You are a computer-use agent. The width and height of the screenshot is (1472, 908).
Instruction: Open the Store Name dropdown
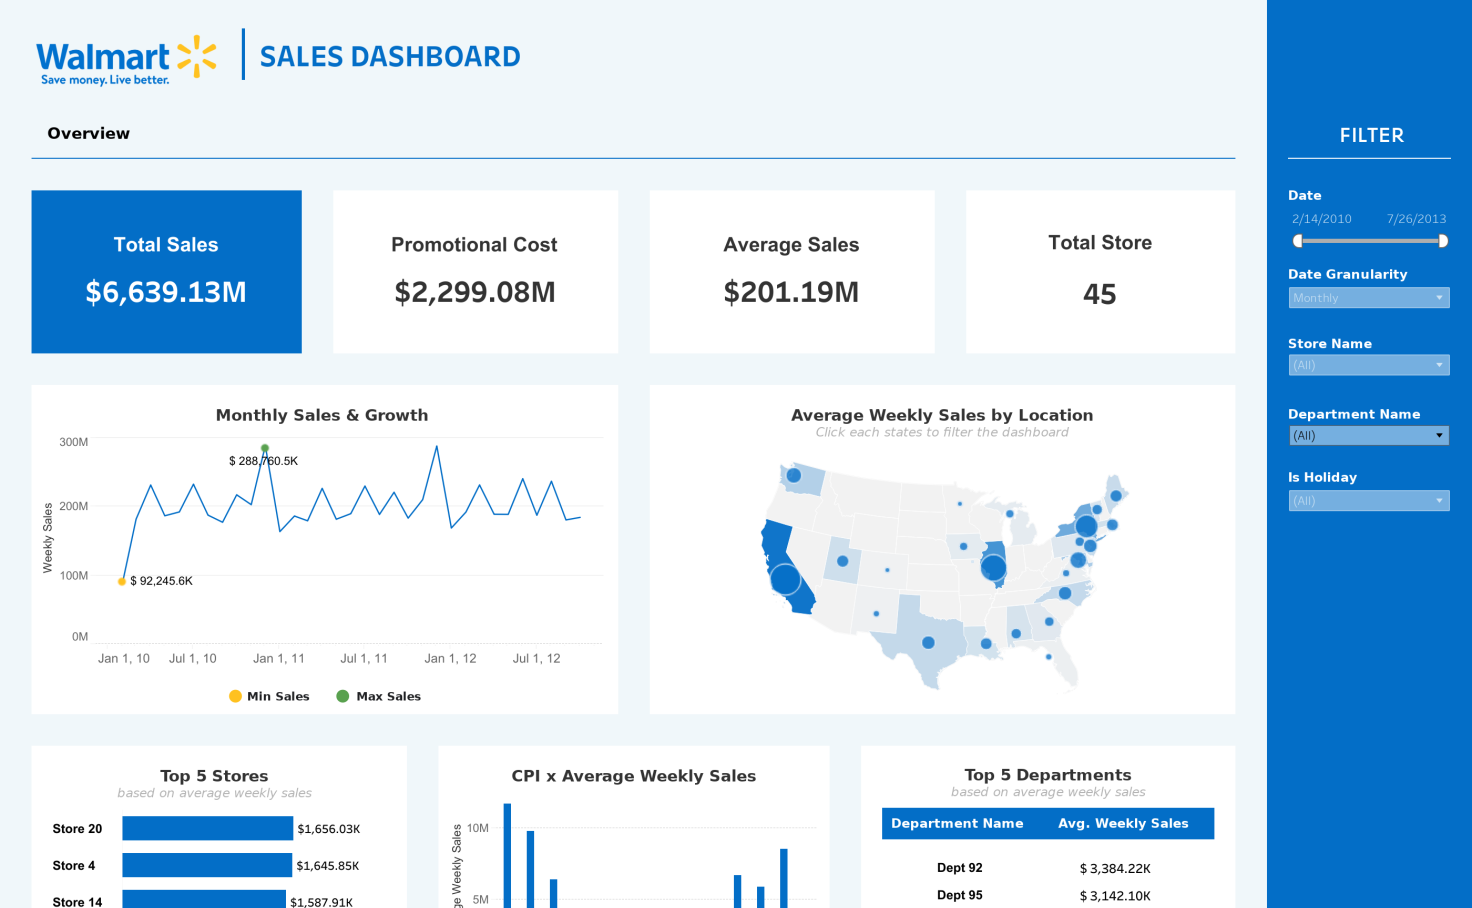(1369, 365)
